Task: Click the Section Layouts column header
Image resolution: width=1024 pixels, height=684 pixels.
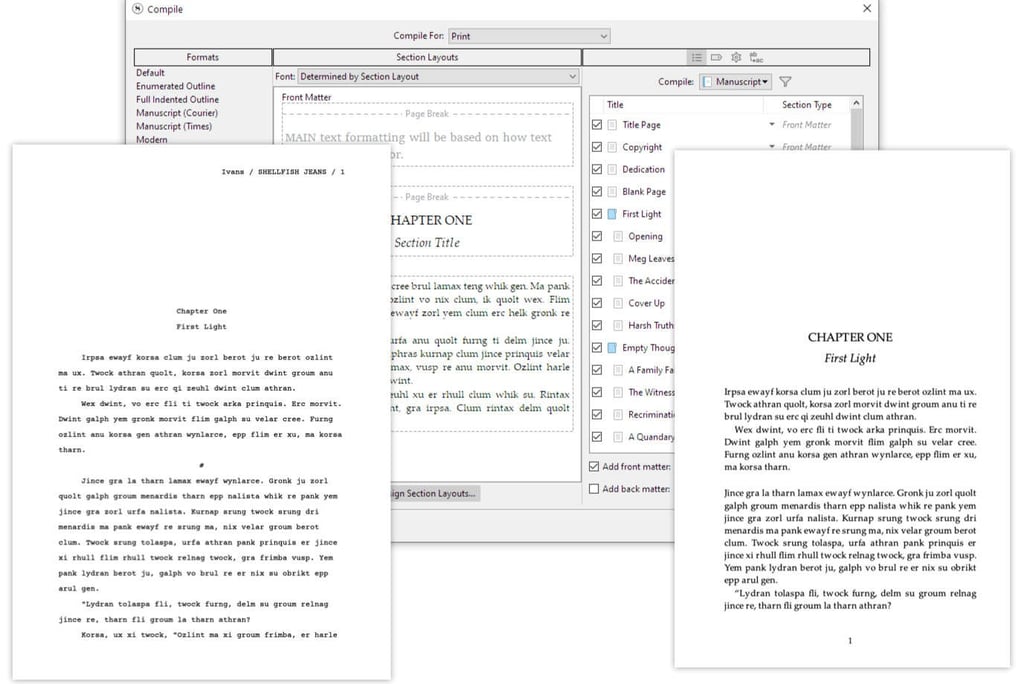Action: [x=427, y=57]
